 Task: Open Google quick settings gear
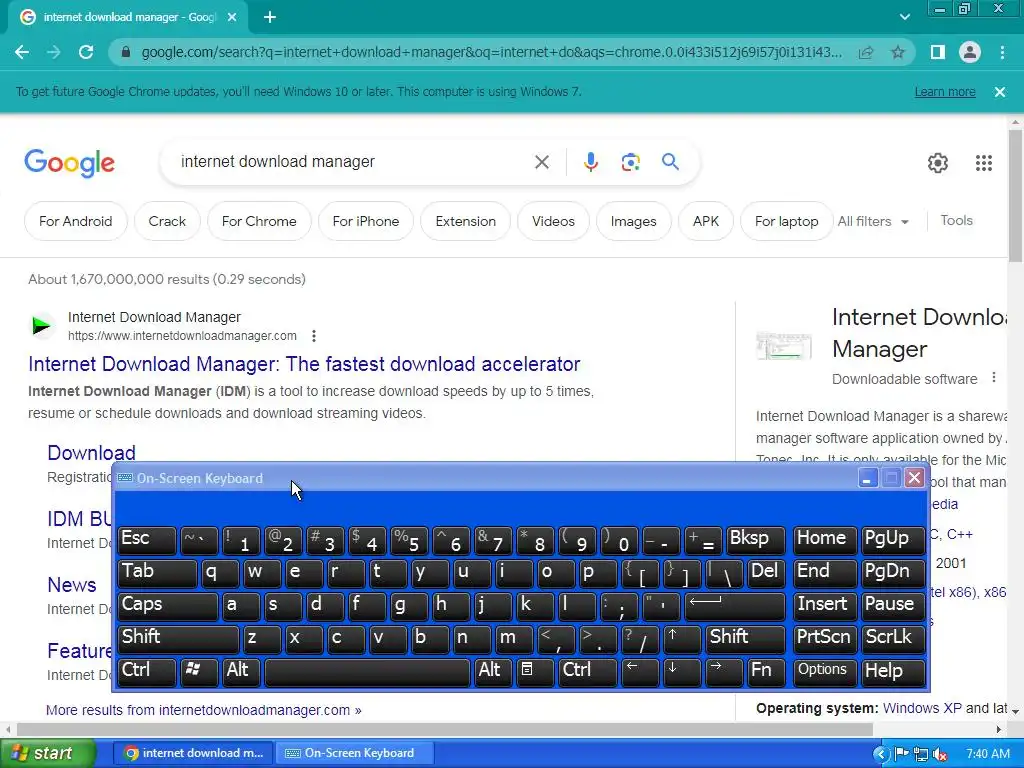tap(938, 163)
